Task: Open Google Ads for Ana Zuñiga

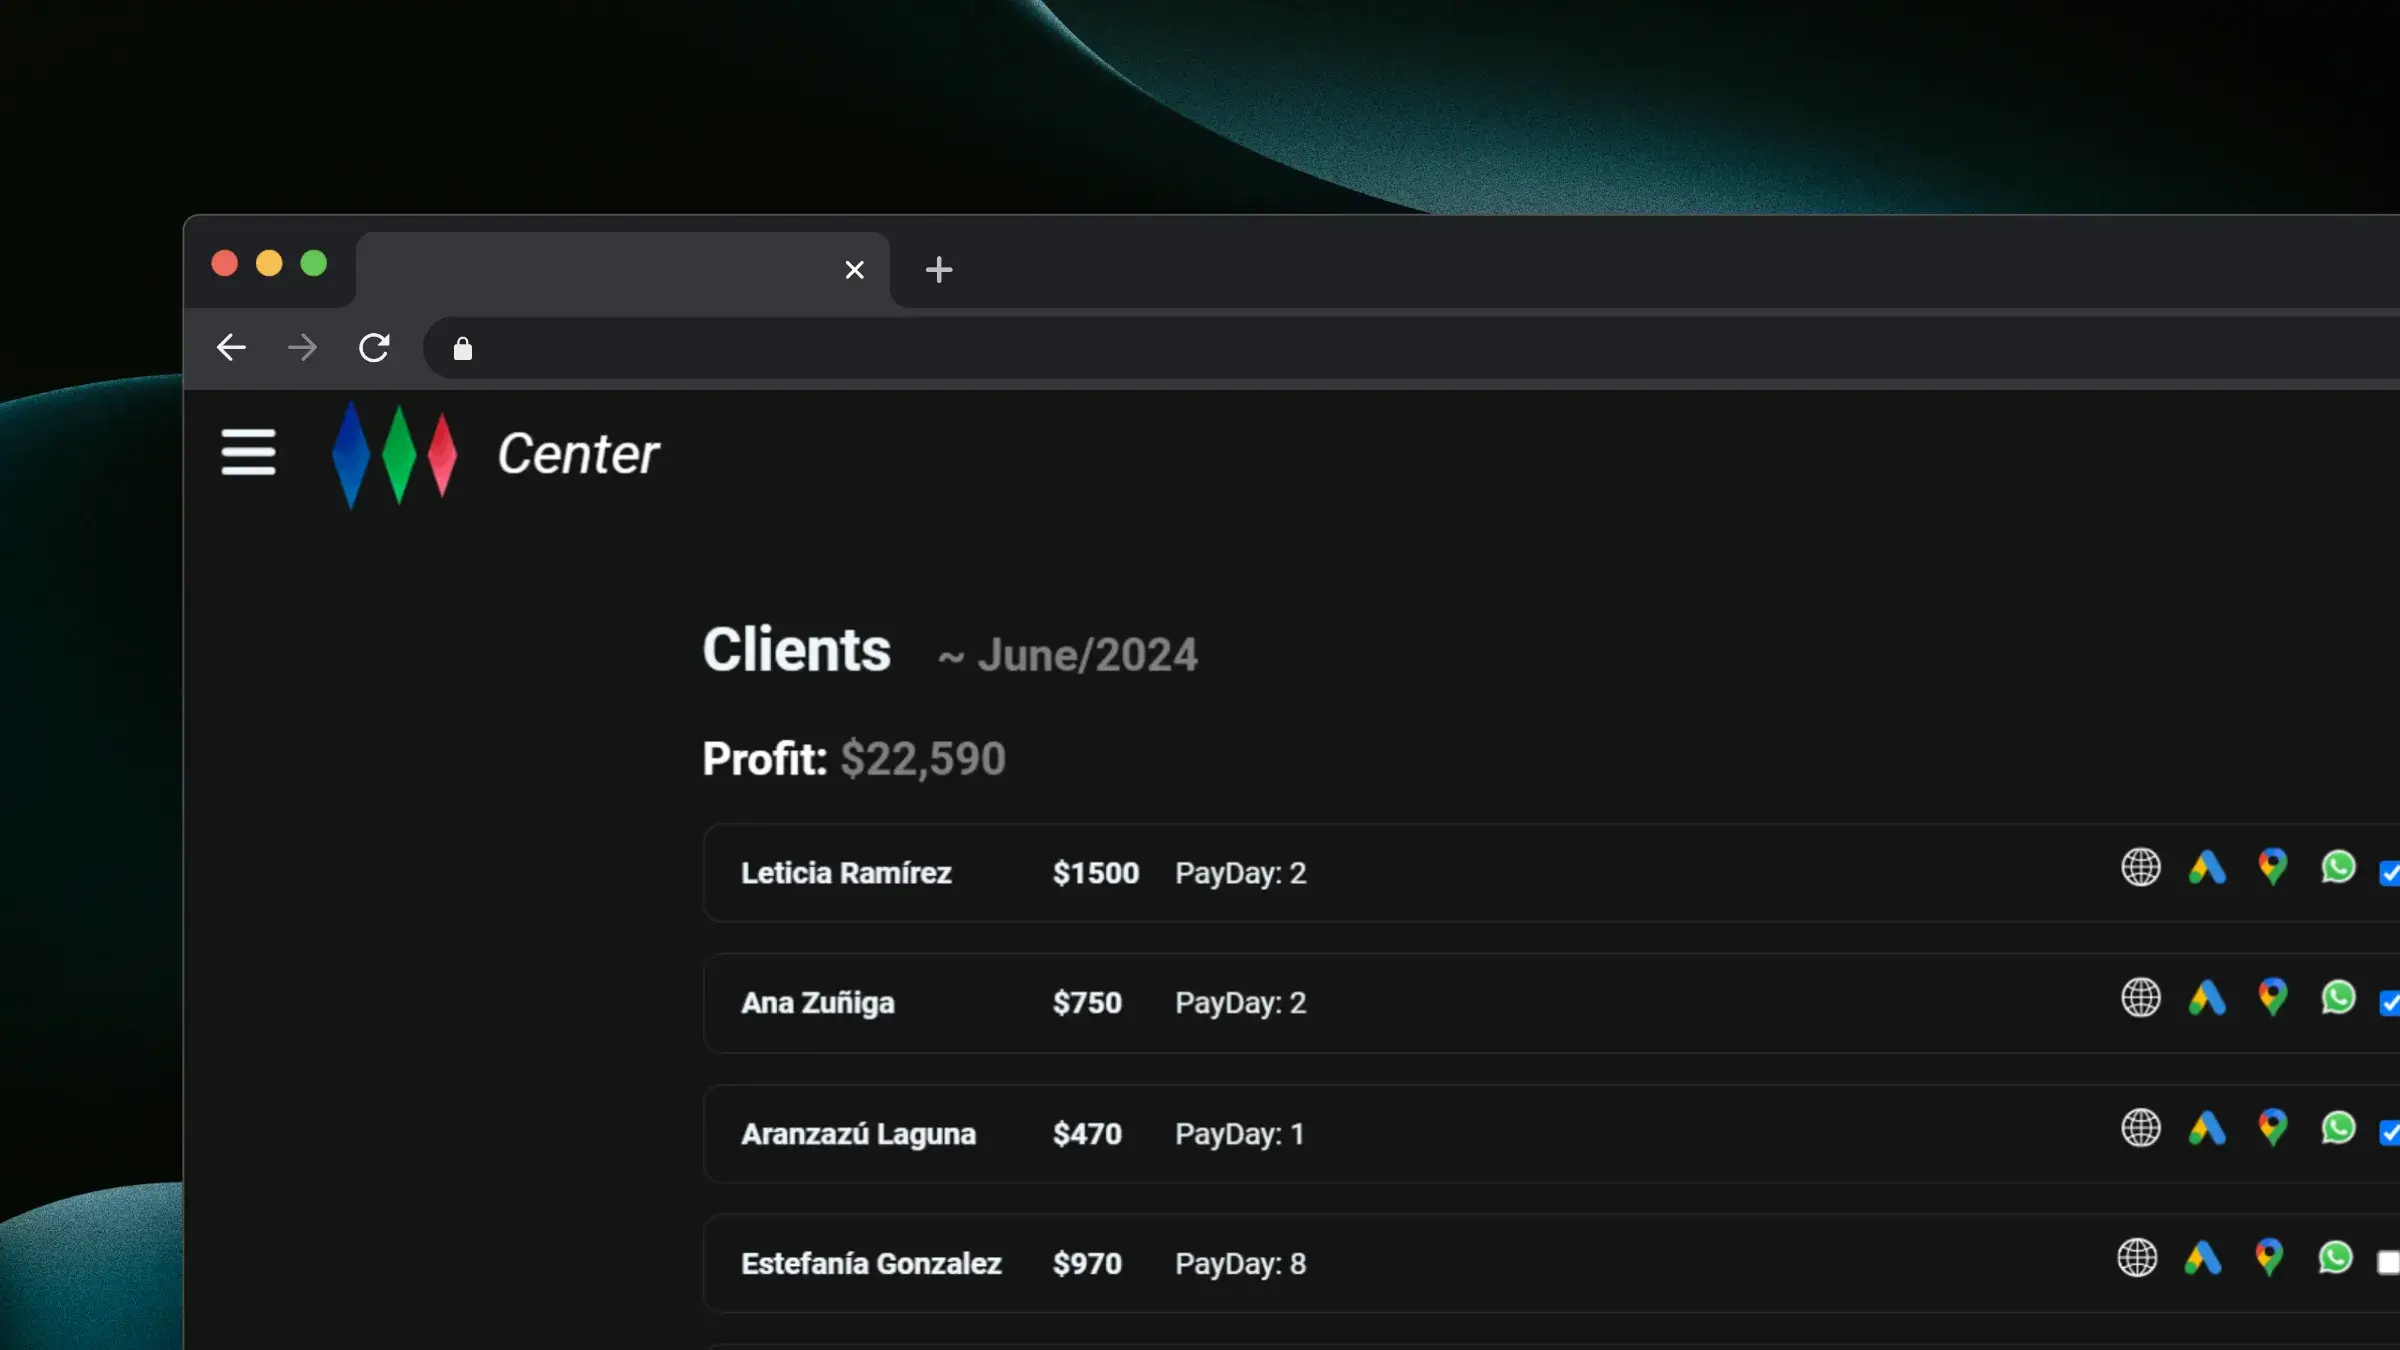Action: click(2207, 997)
